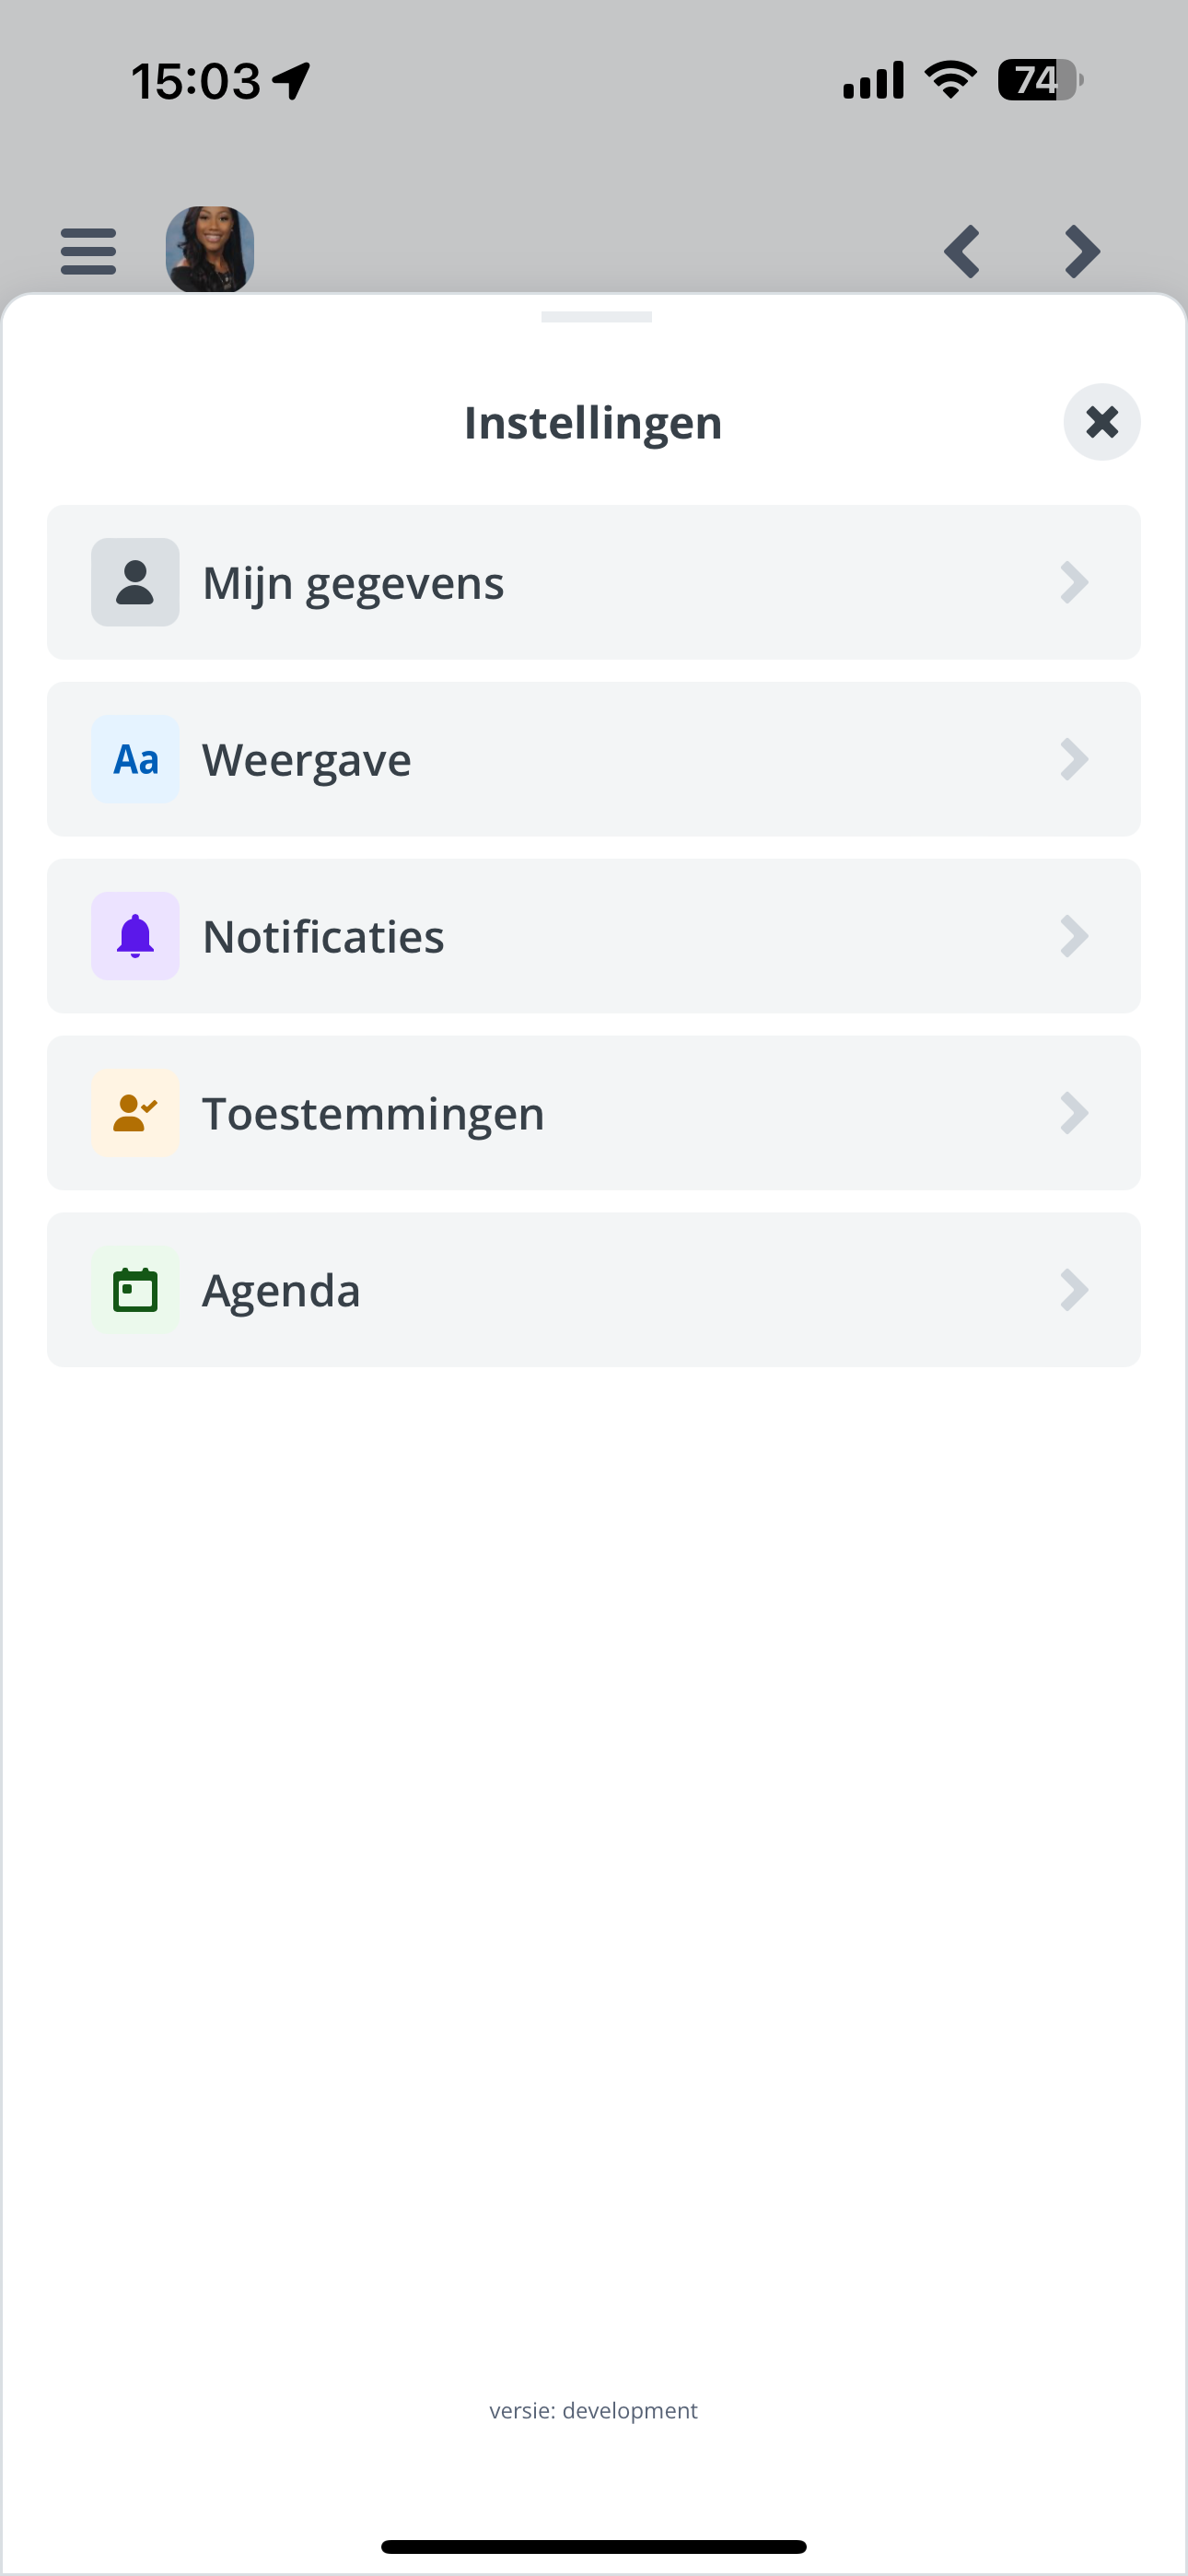
Task: Open the hamburger menu icon
Action: coord(88,250)
